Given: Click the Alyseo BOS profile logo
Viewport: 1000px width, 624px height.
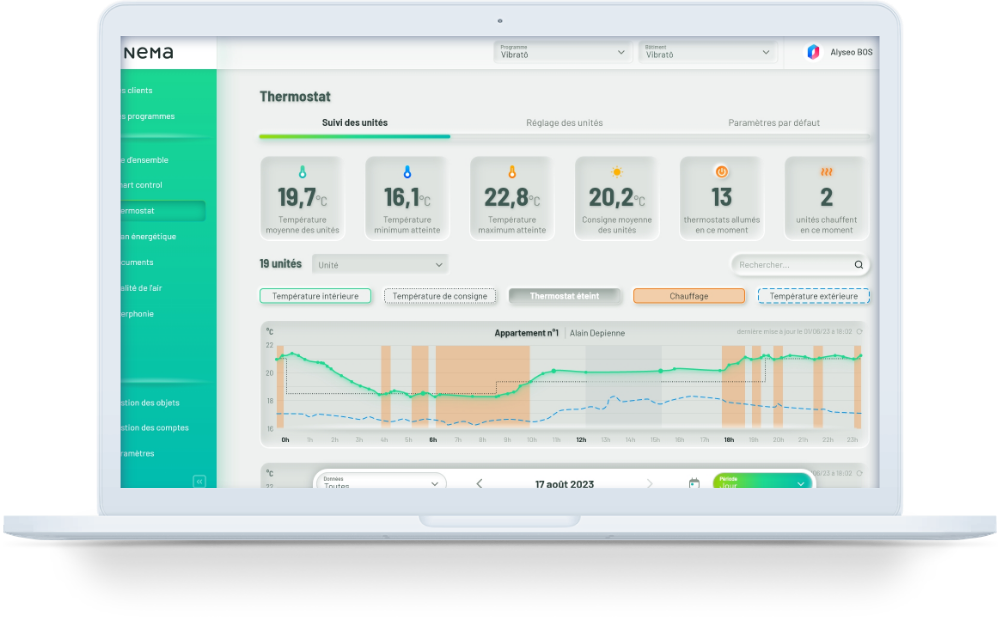Looking at the screenshot, I should (813, 52).
